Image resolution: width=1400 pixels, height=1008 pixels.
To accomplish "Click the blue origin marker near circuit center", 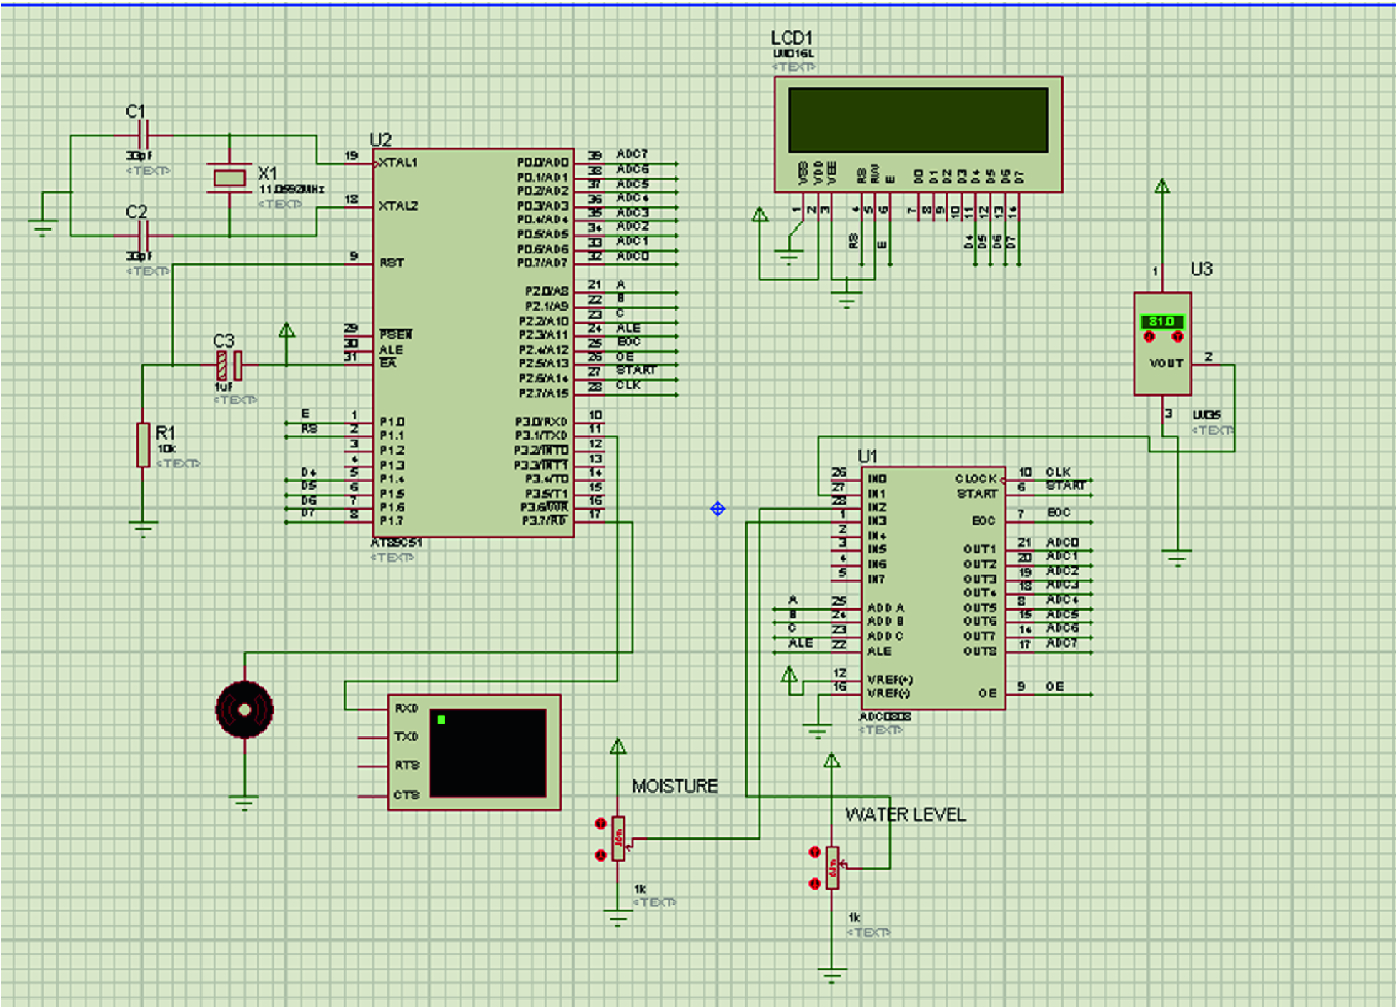I will coord(717,509).
